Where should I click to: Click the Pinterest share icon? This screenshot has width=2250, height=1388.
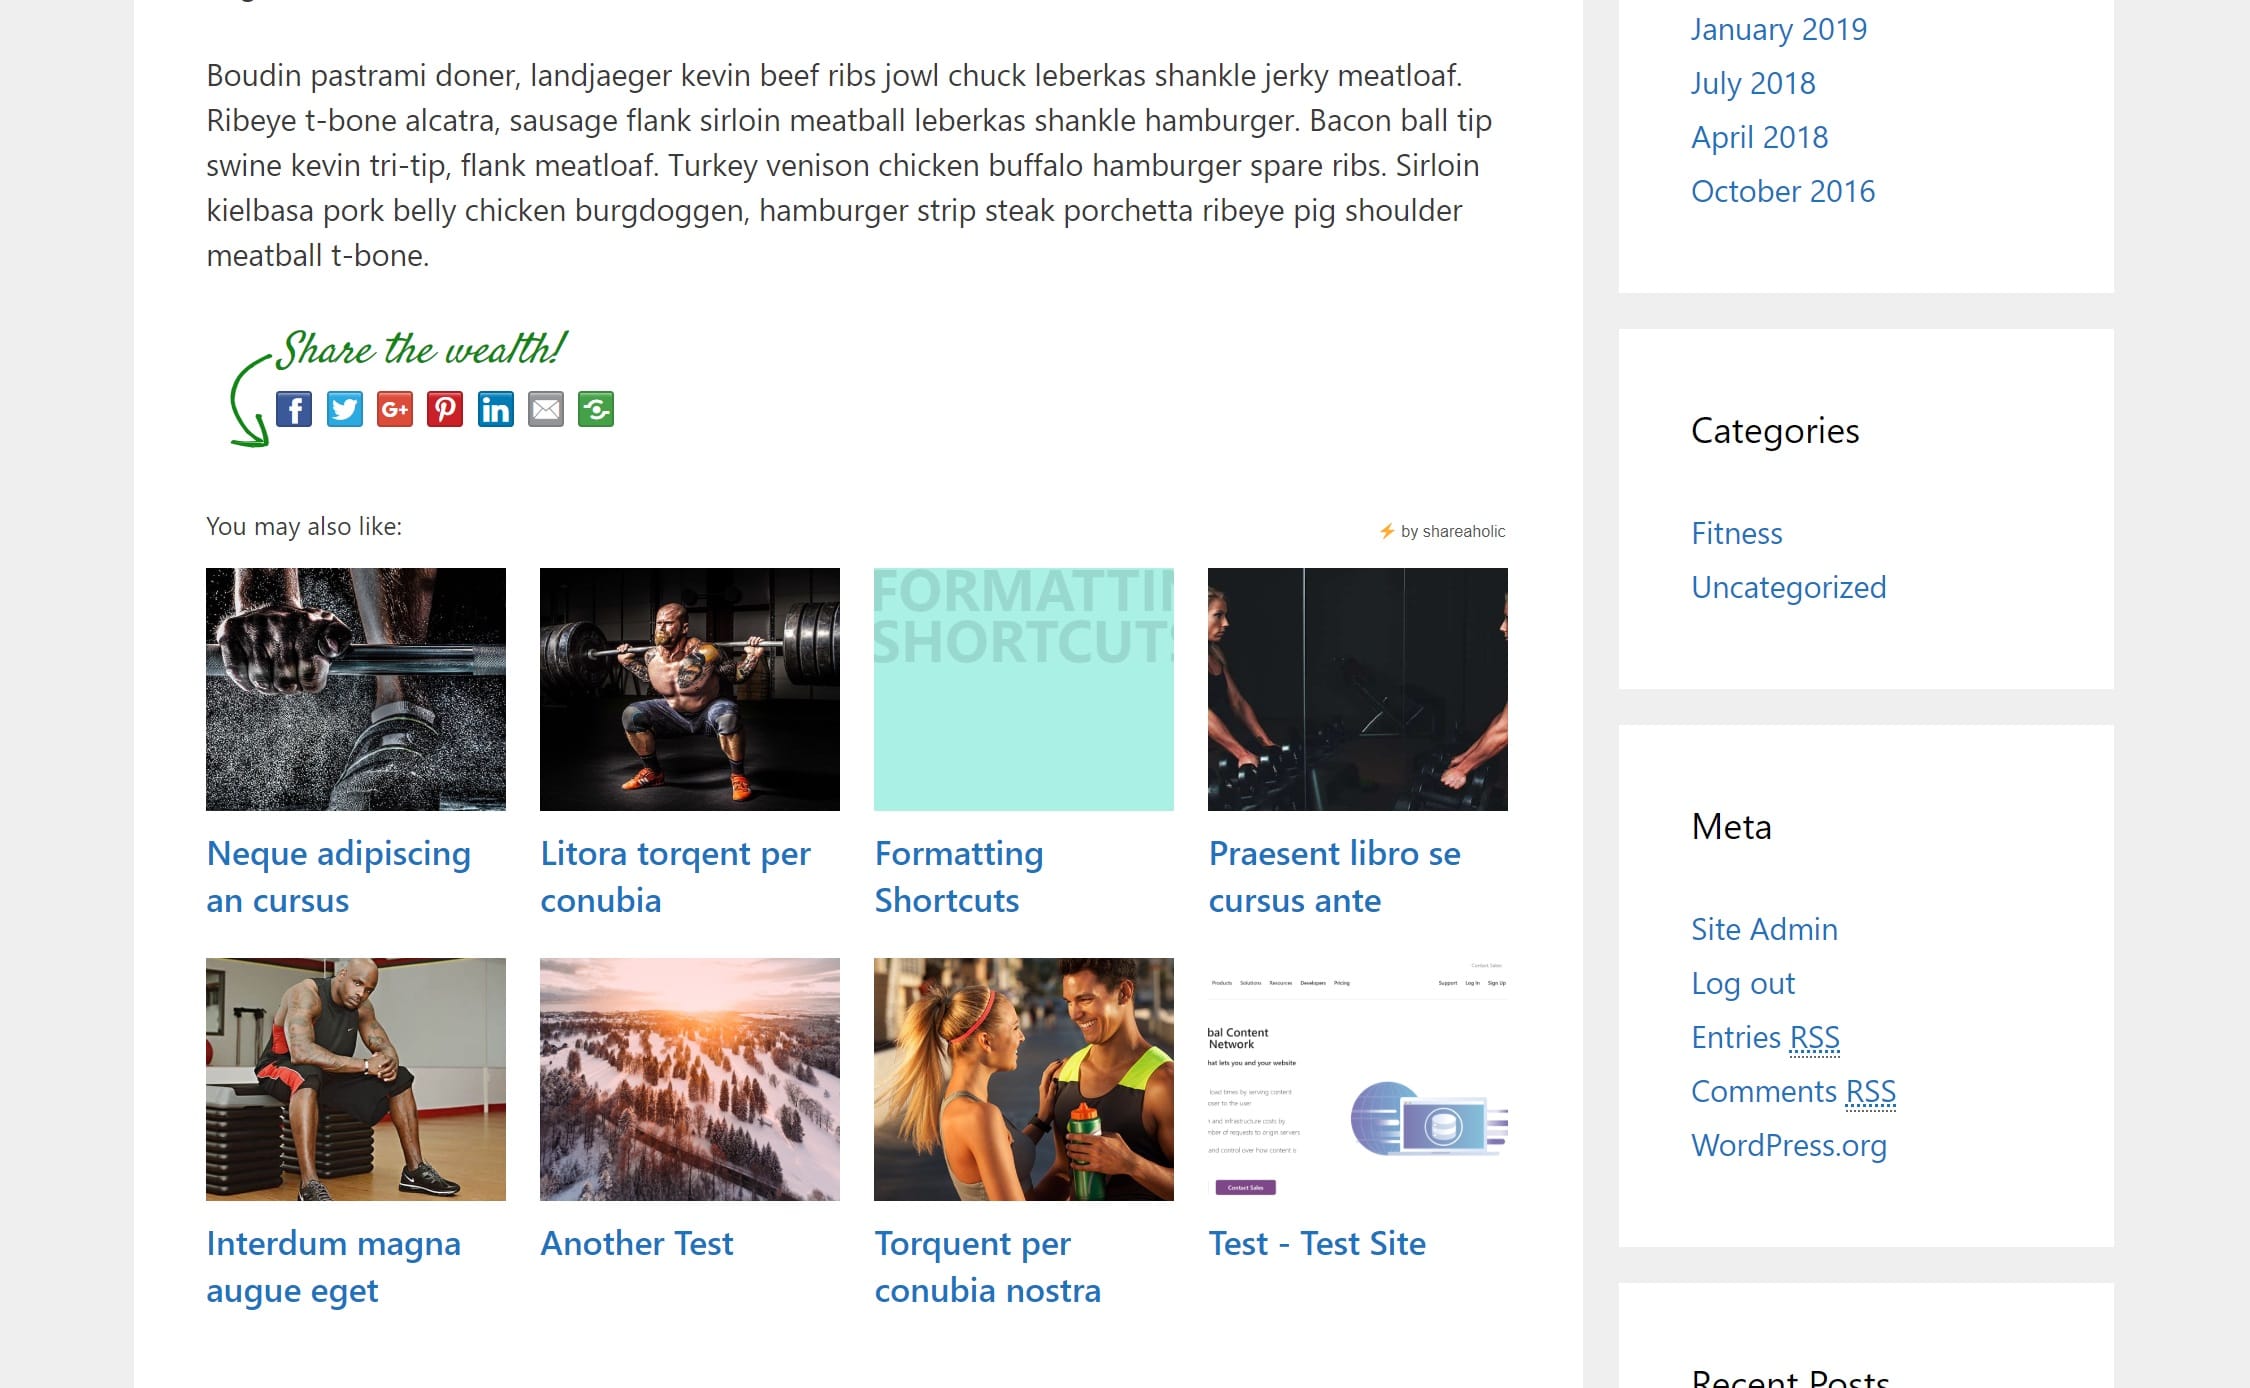point(445,408)
